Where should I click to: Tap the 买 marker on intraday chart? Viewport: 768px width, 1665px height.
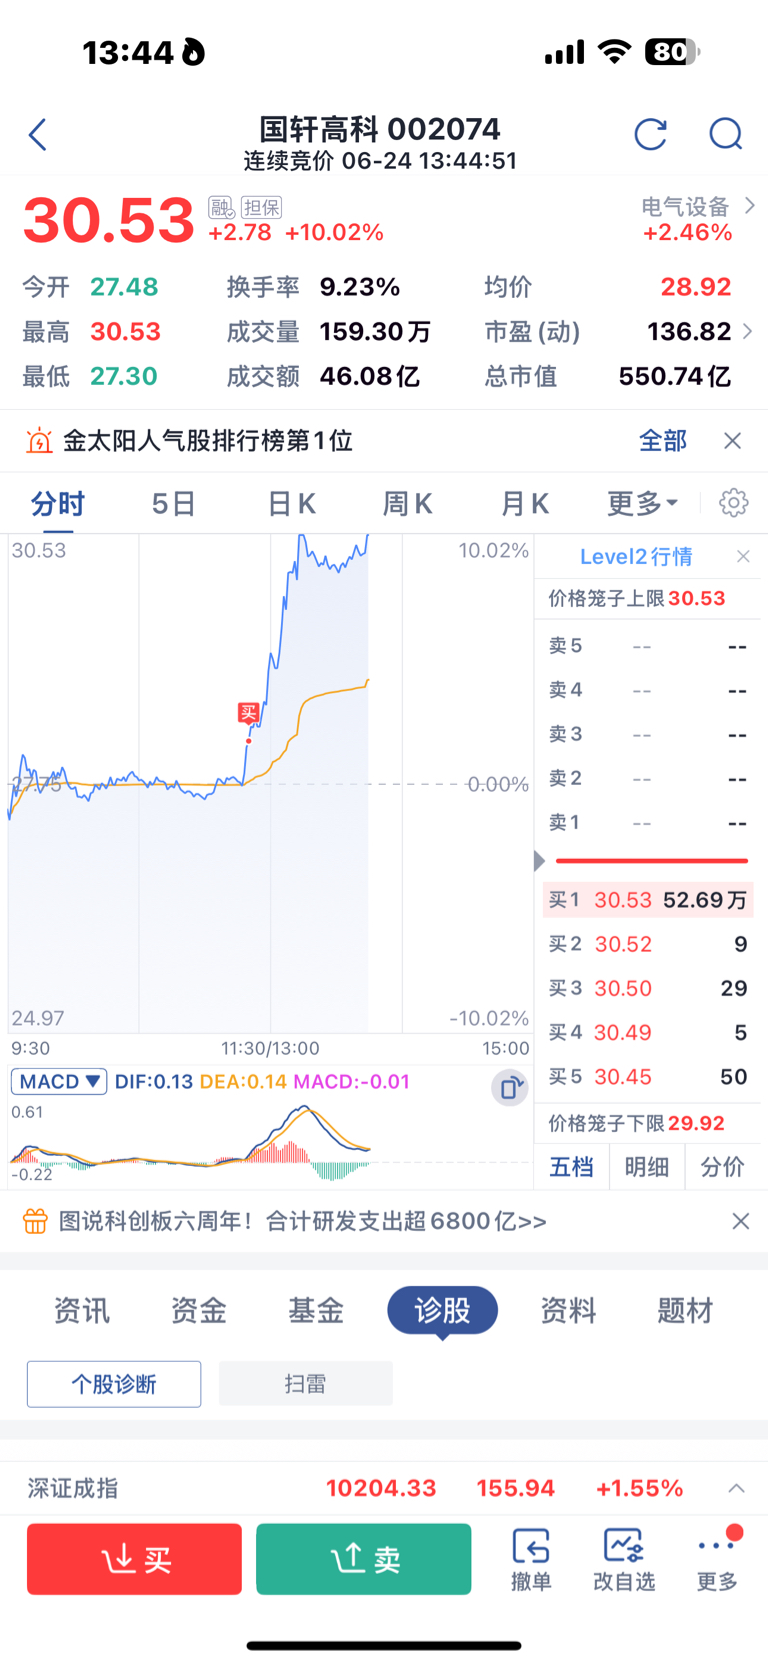(249, 713)
